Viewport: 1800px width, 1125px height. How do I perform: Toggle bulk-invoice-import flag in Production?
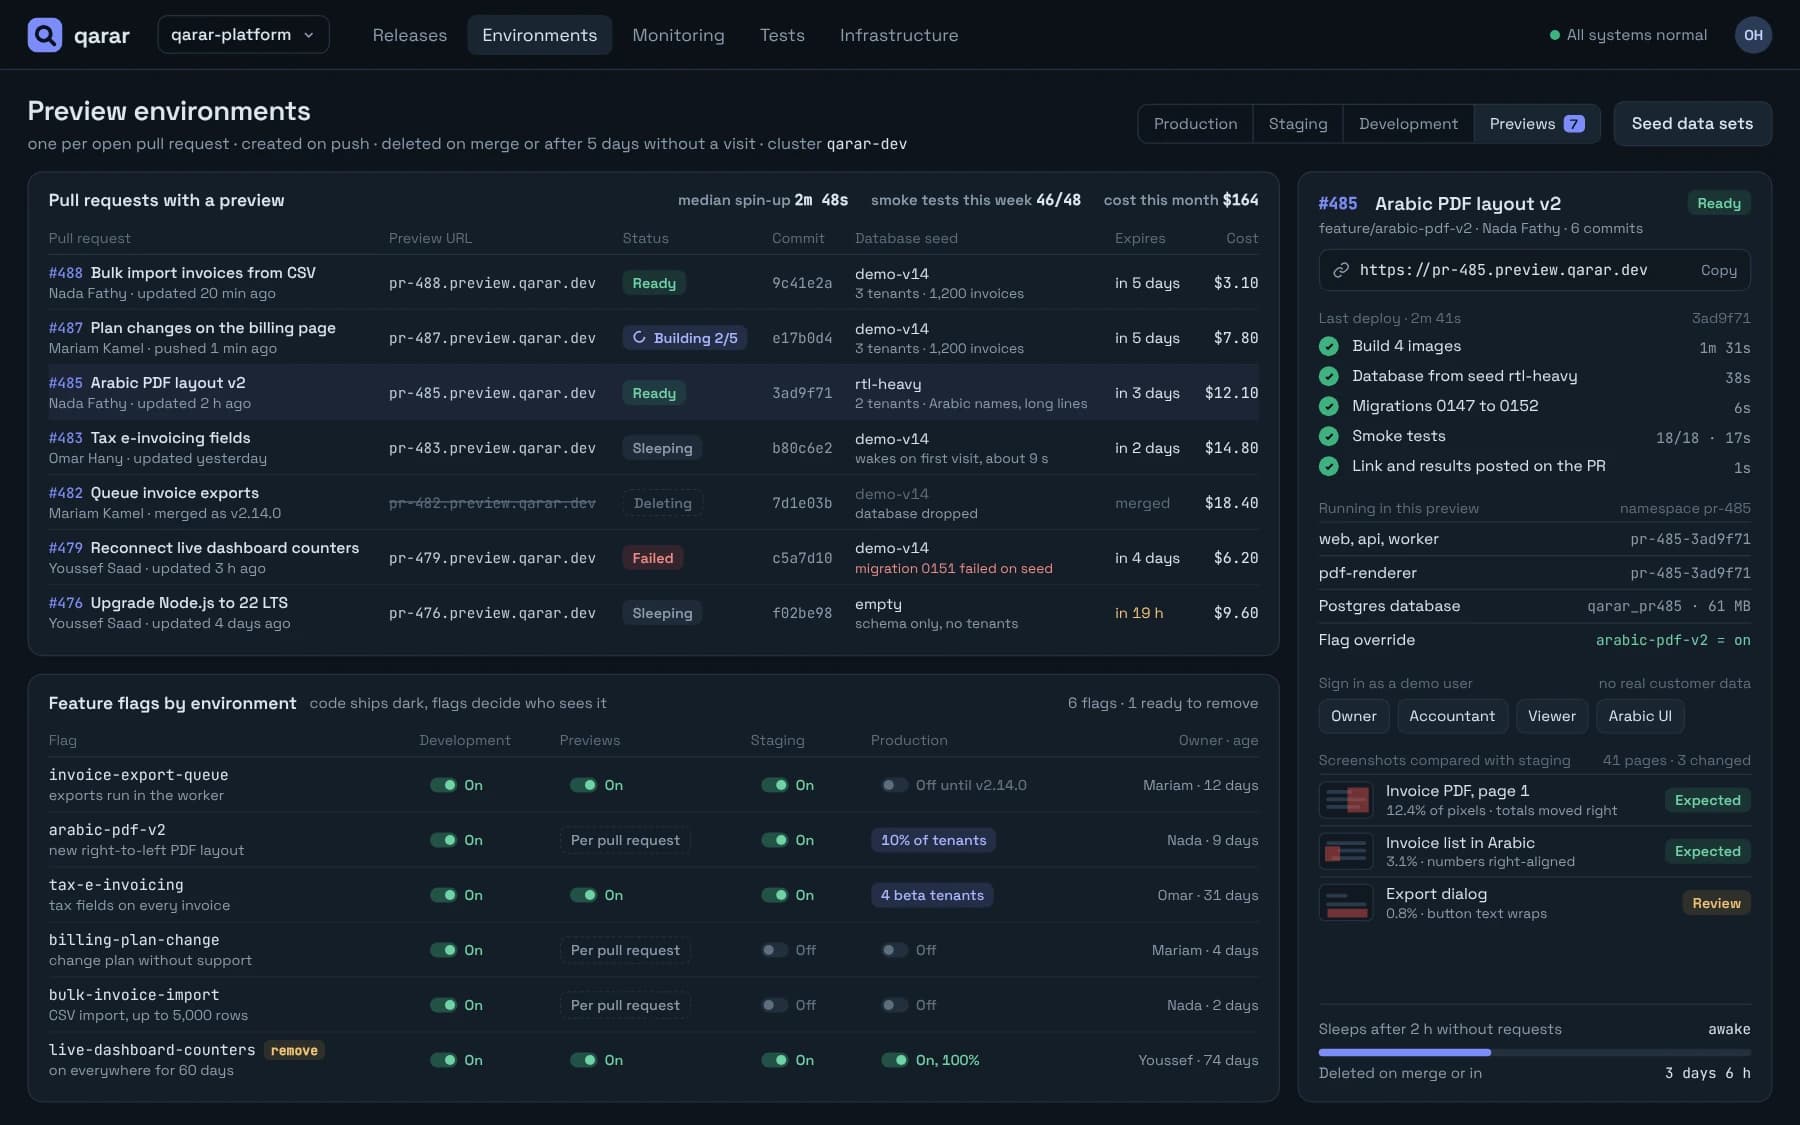point(894,1005)
